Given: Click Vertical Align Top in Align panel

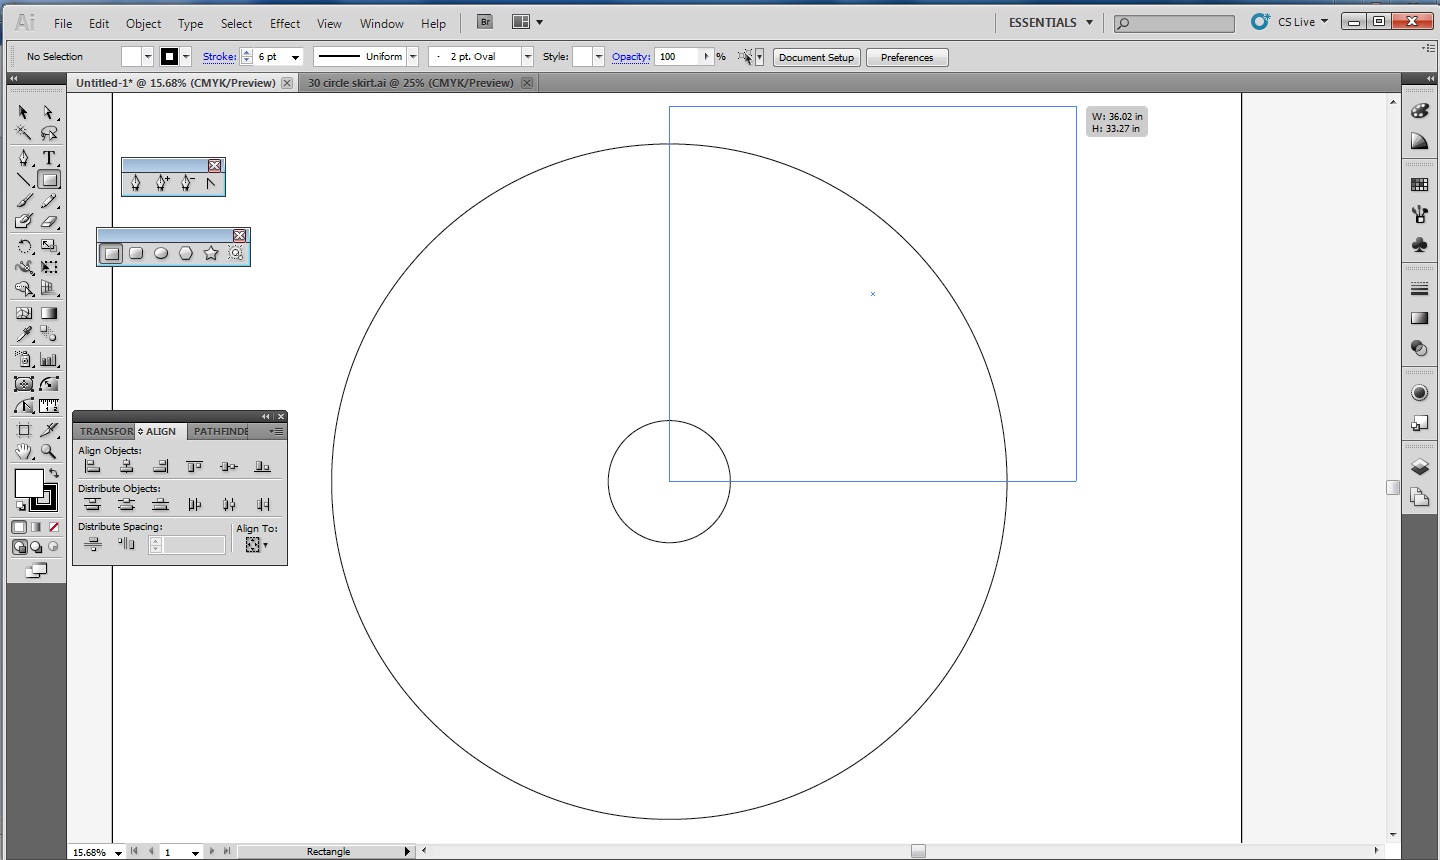Looking at the screenshot, I should point(195,466).
